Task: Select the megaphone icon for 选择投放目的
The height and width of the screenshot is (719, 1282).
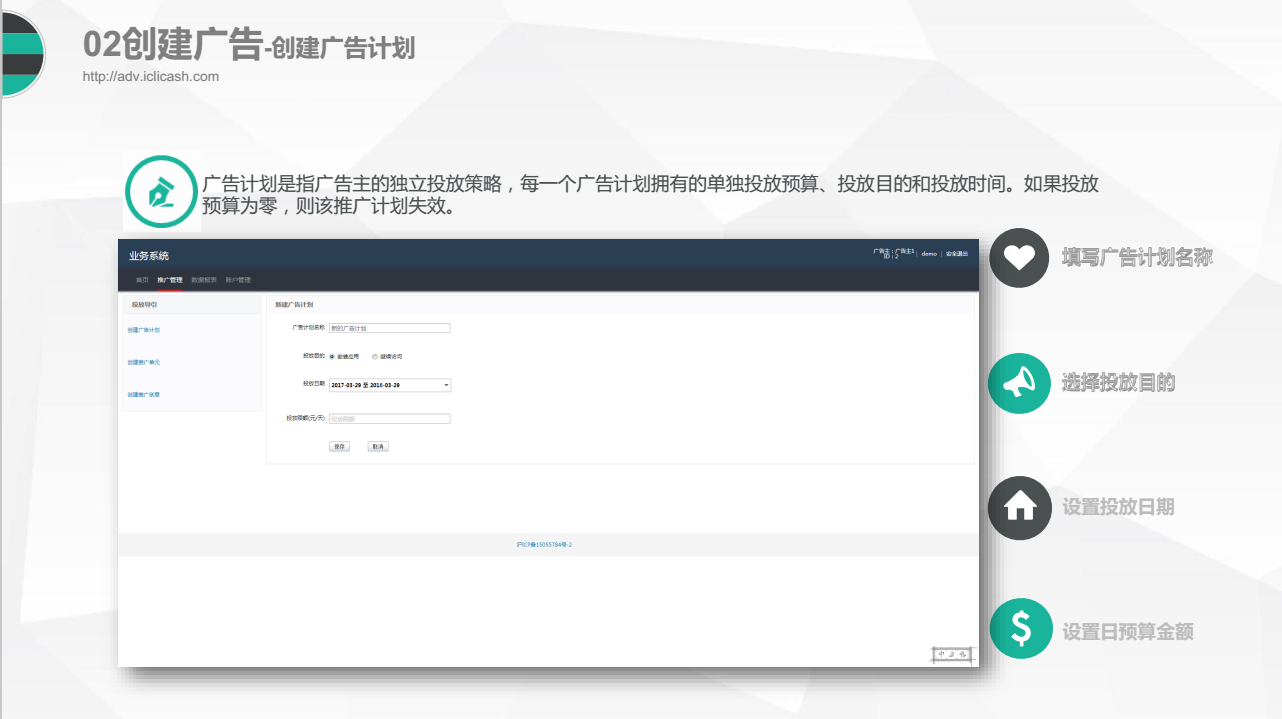Action: tap(1019, 383)
